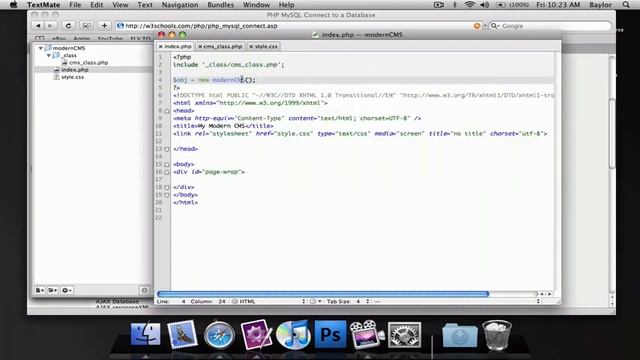Image resolution: width=640 pixels, height=360 pixels.
Task: Click the Google search field in Safari
Action: point(550,26)
